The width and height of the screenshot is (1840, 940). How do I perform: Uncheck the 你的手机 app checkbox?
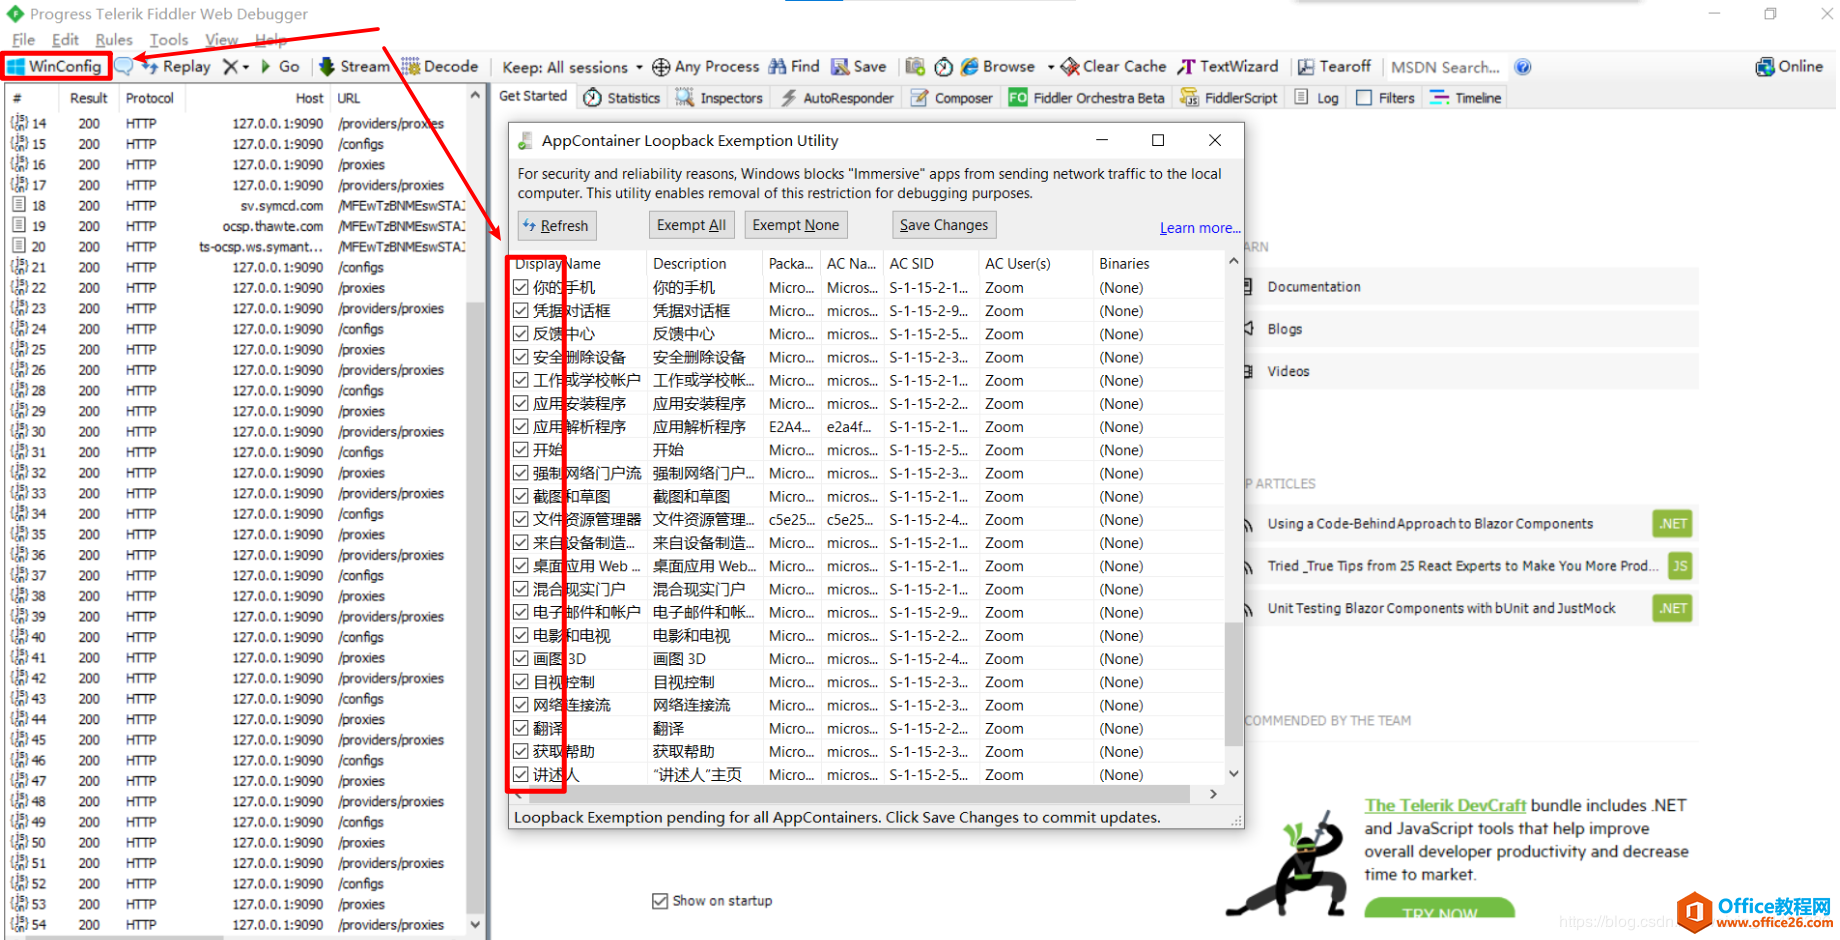pos(521,287)
